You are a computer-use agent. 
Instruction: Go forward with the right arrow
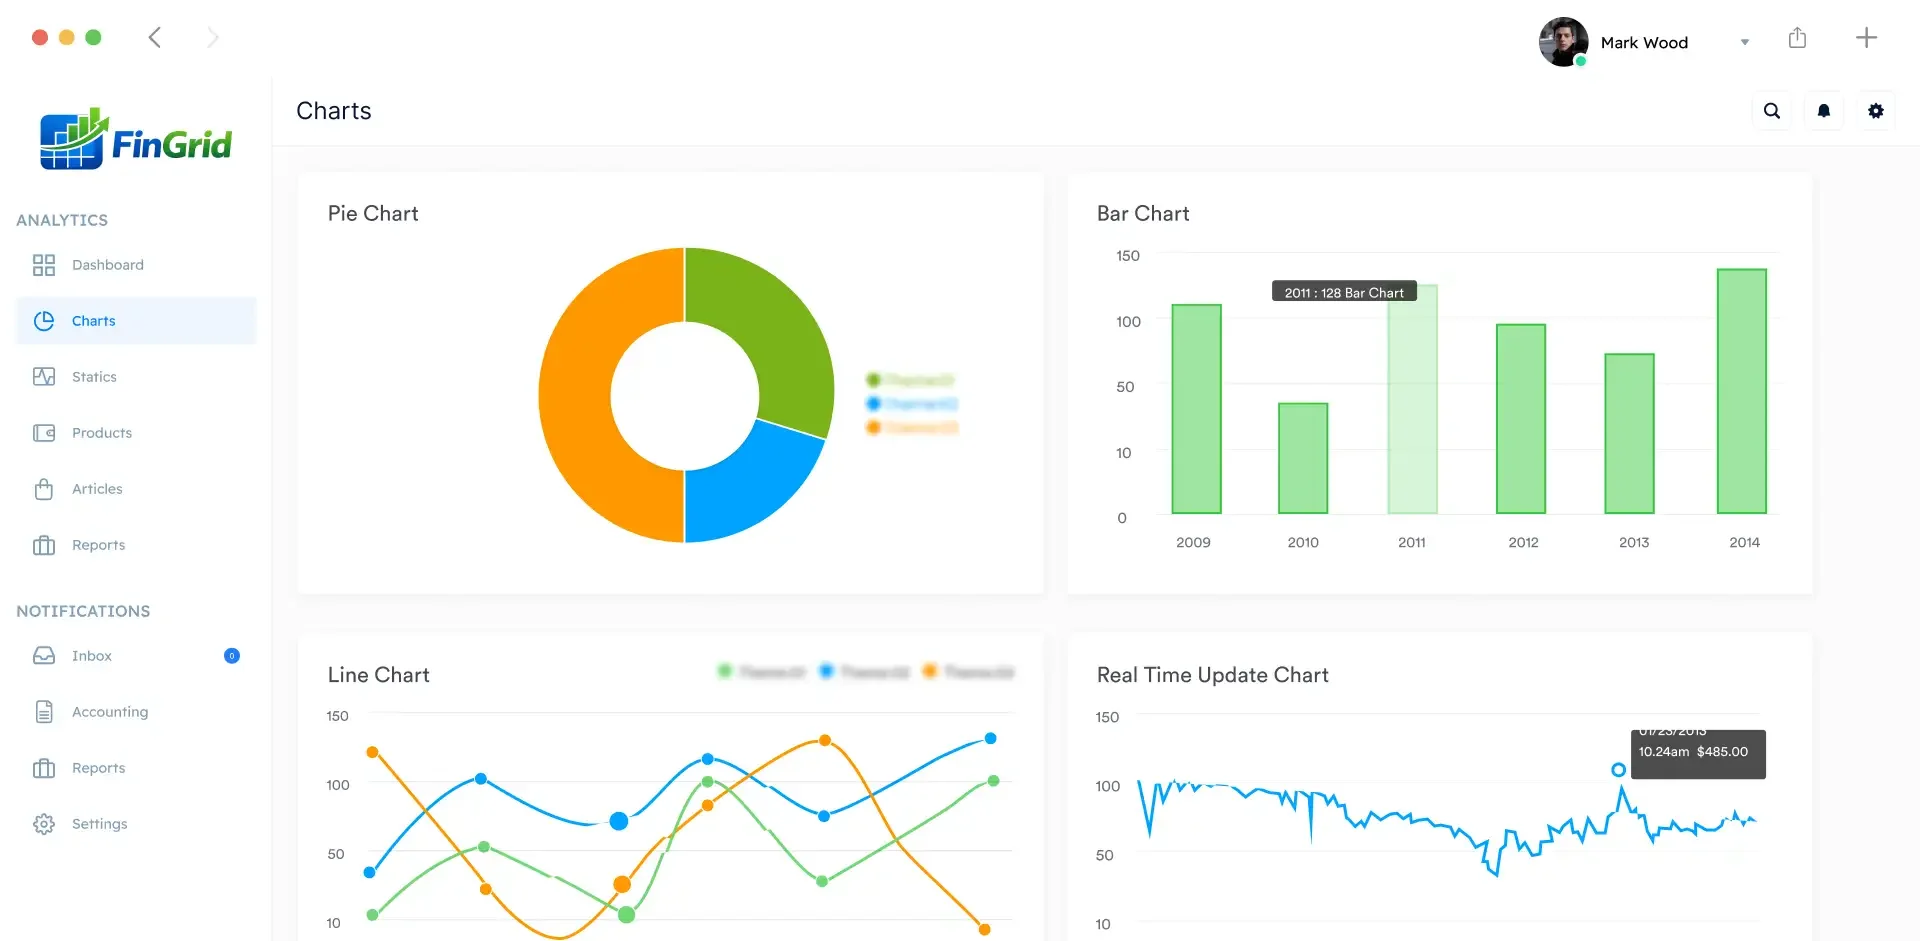[x=212, y=38]
